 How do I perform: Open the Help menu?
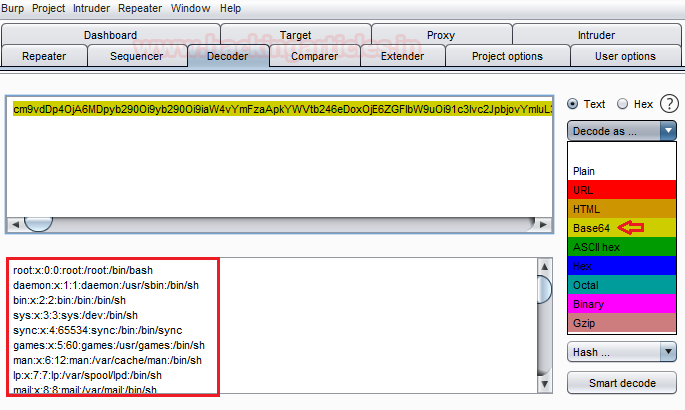[230, 8]
